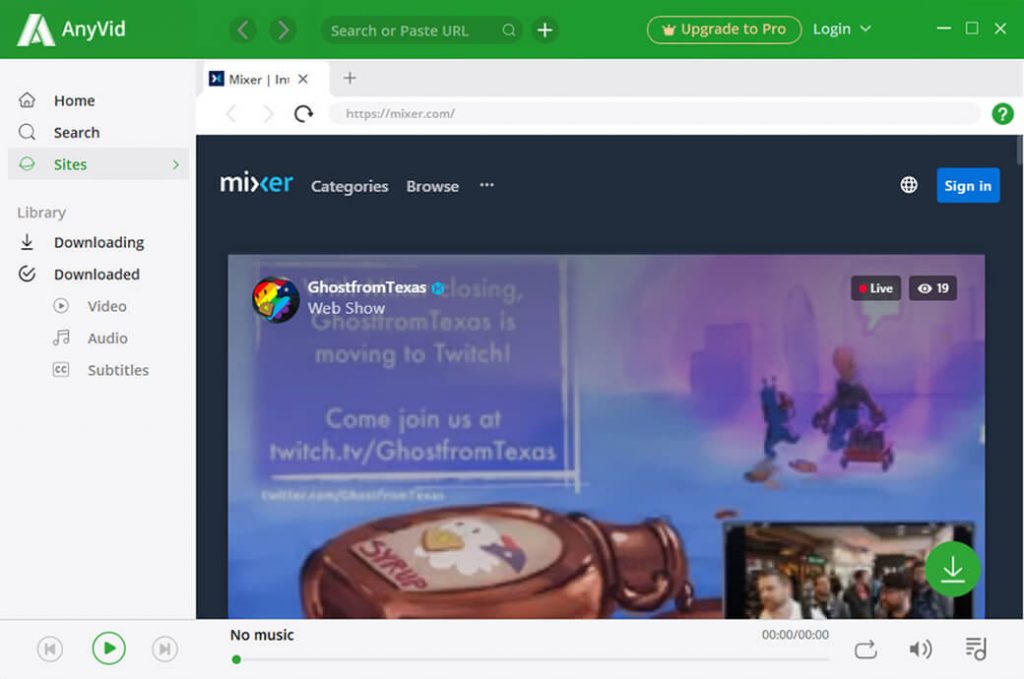Show downloaded Audio items
Viewport: 1024px width, 679px height.
click(x=90, y=338)
